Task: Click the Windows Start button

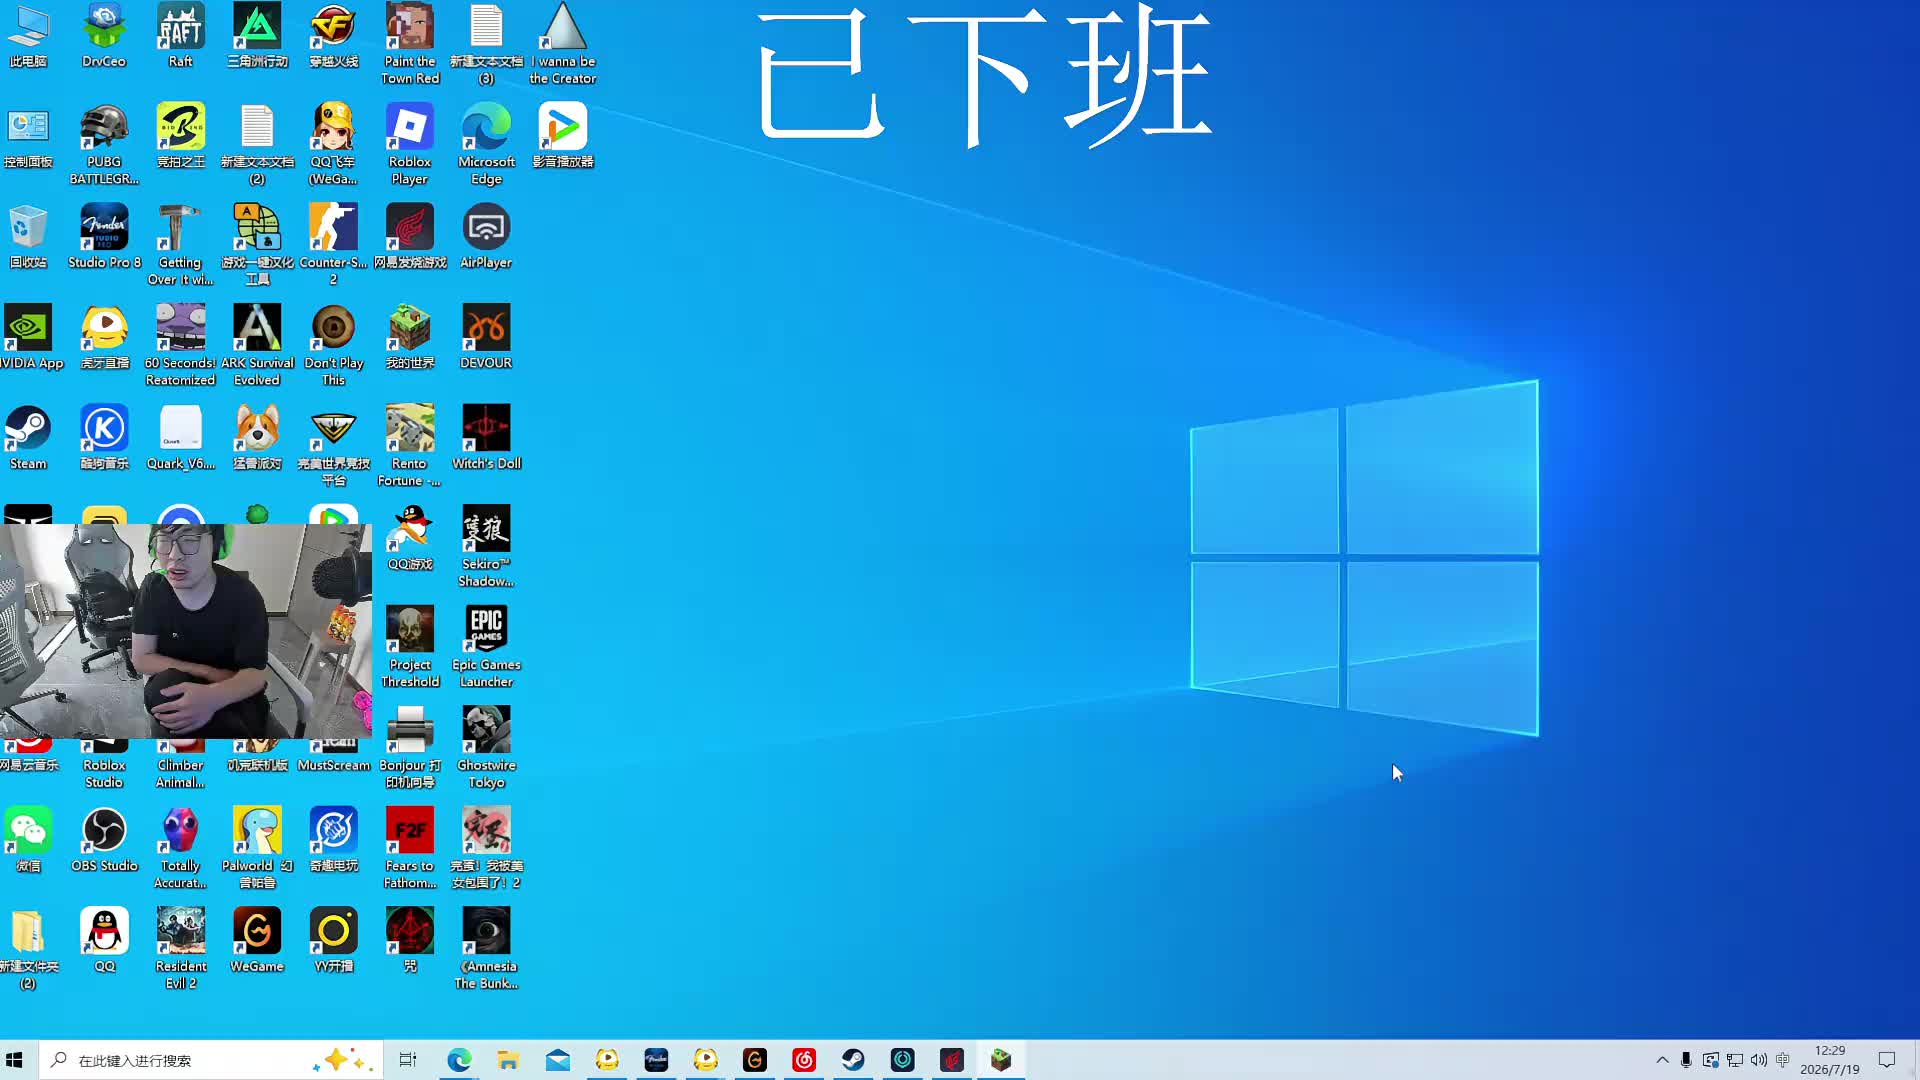Action: pos(14,1060)
